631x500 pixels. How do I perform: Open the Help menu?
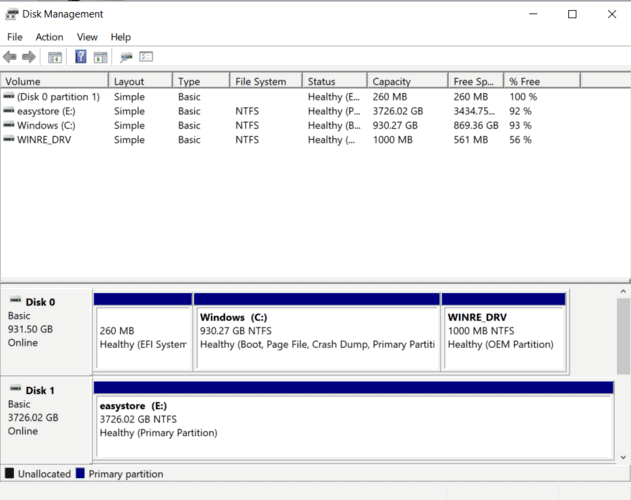point(121,37)
